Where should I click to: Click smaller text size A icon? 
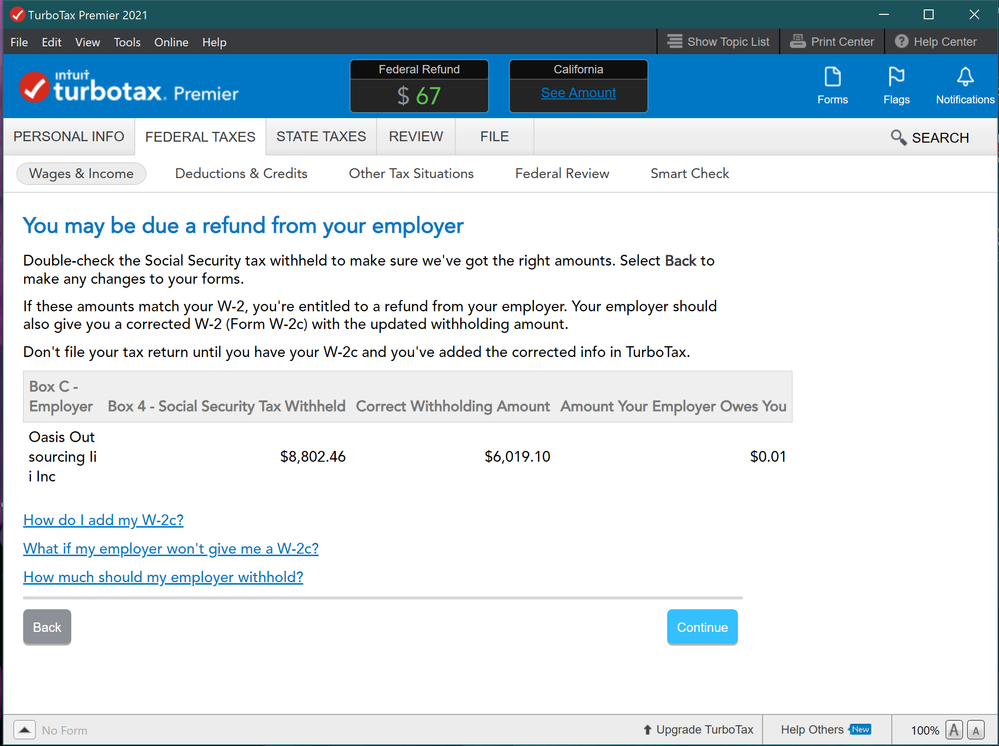(x=975, y=730)
